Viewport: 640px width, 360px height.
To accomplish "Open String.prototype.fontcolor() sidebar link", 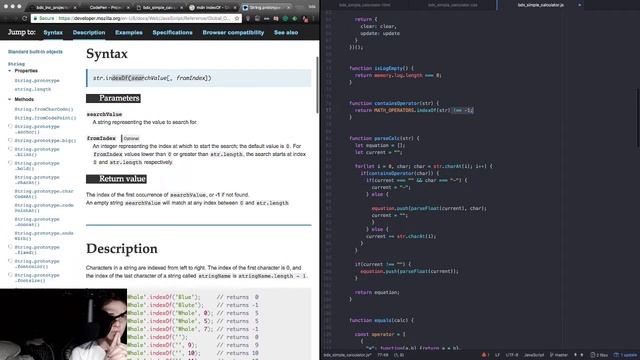I will (x=37, y=264).
